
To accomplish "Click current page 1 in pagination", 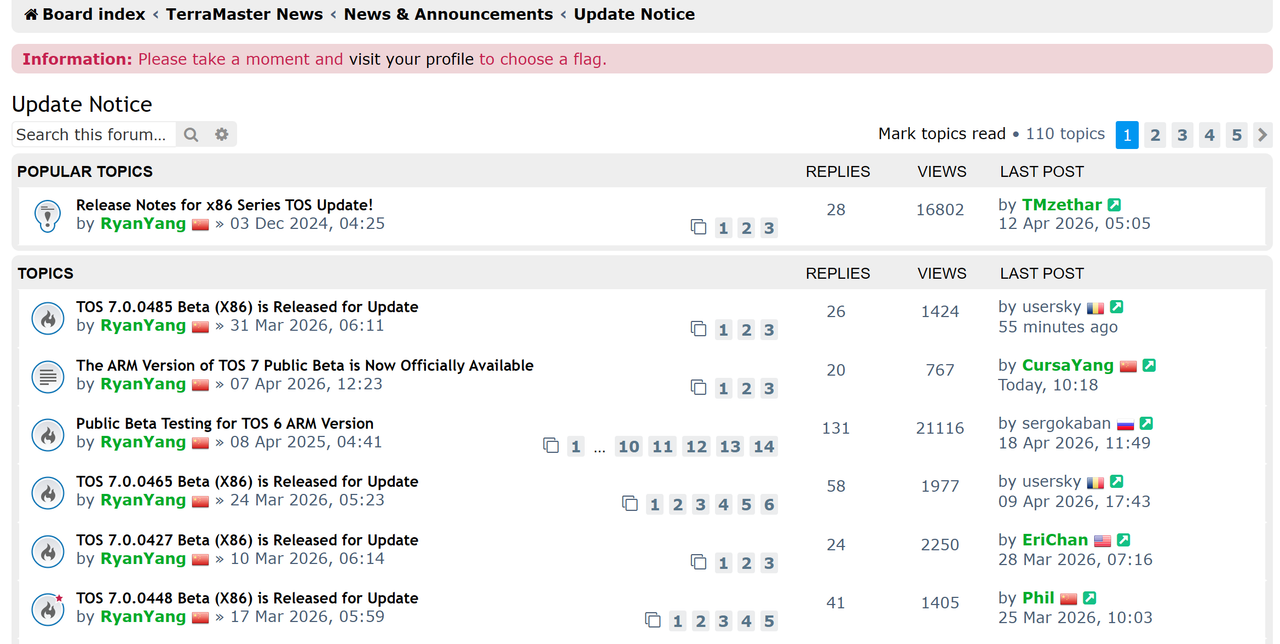I will (x=1127, y=134).
